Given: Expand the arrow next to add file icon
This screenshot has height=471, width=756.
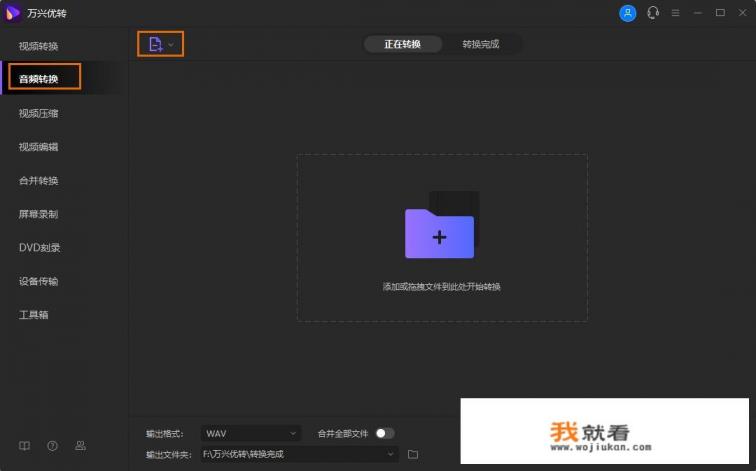Looking at the screenshot, I should [x=171, y=44].
